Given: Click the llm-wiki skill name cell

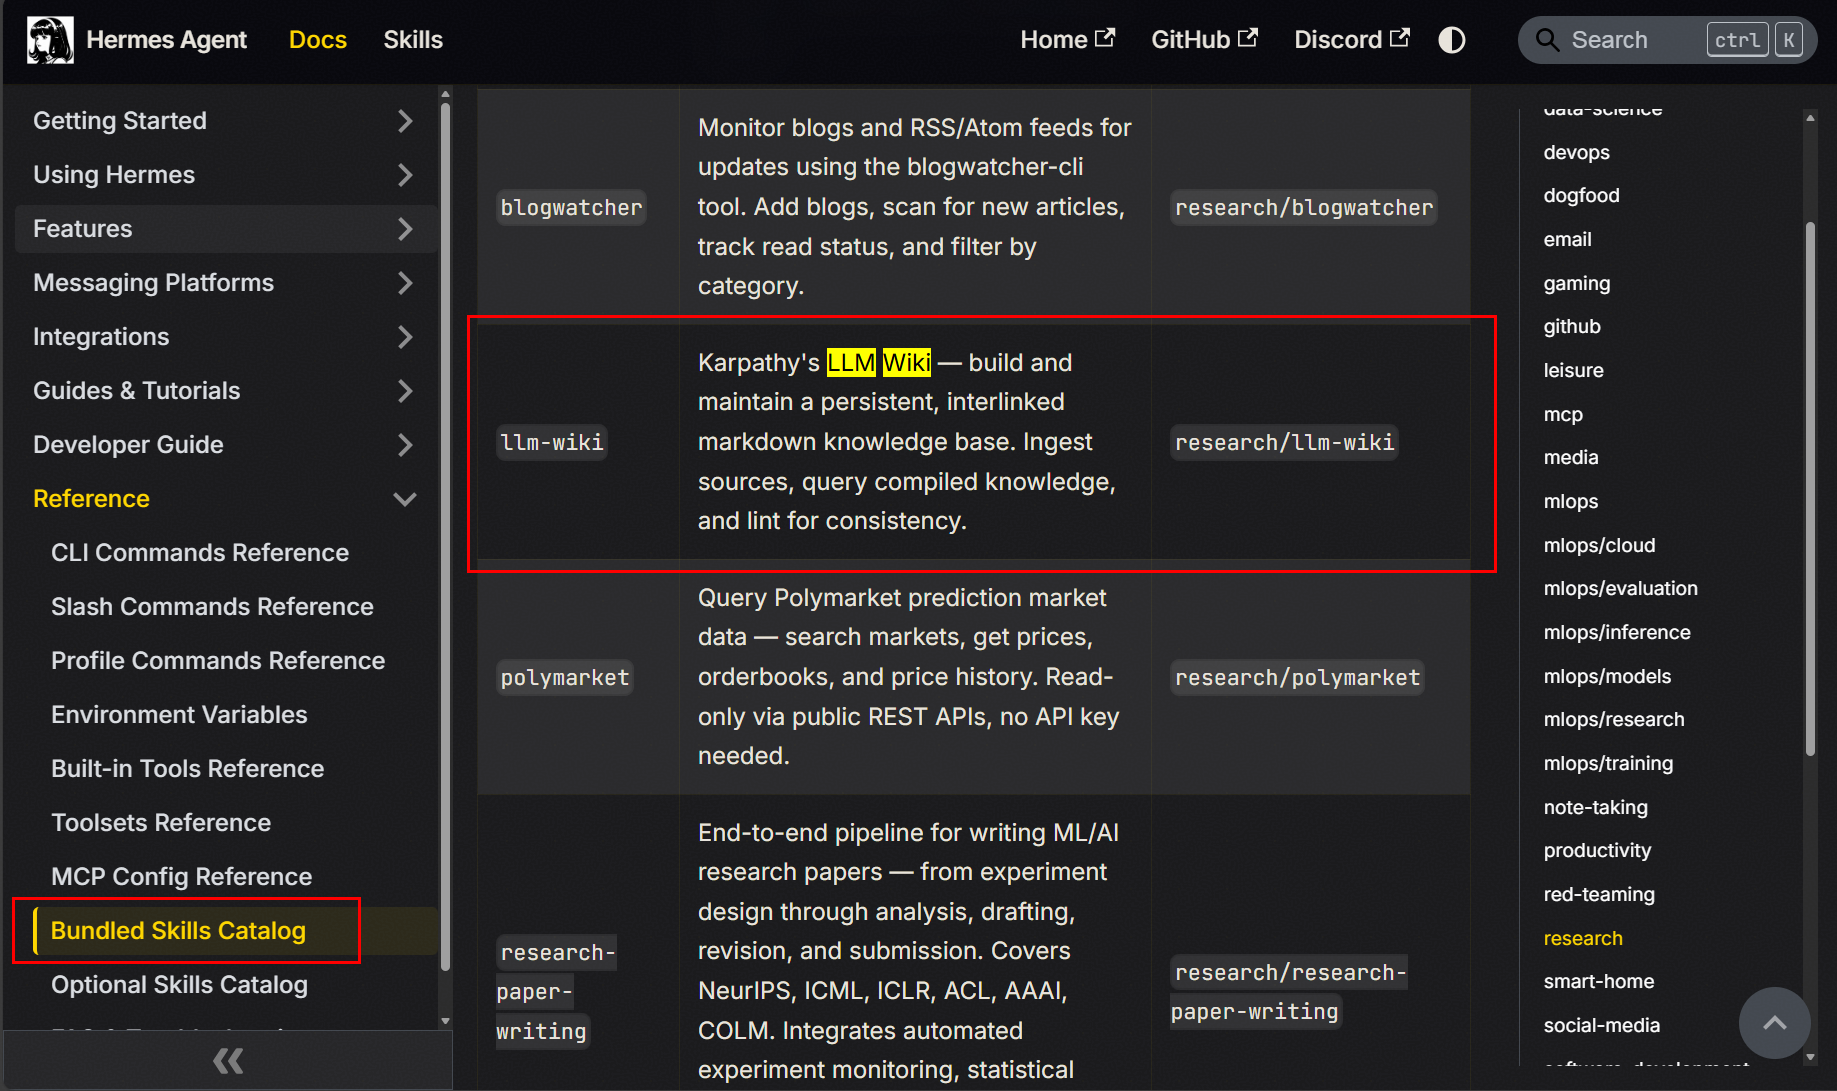Looking at the screenshot, I should click(x=552, y=442).
